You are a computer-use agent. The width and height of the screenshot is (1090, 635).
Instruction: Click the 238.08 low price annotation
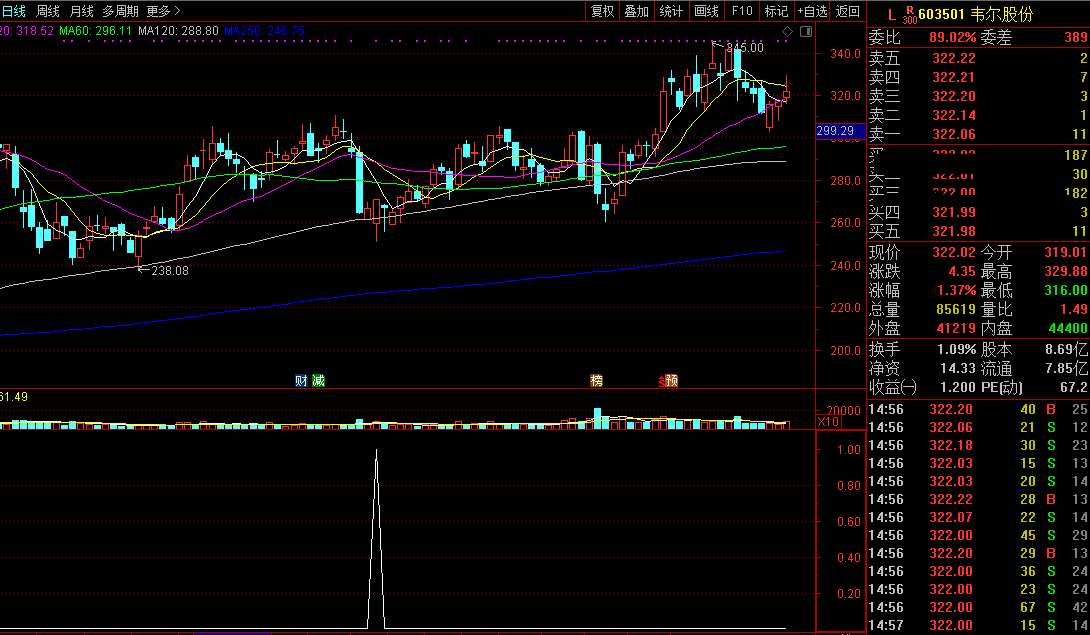tap(170, 271)
